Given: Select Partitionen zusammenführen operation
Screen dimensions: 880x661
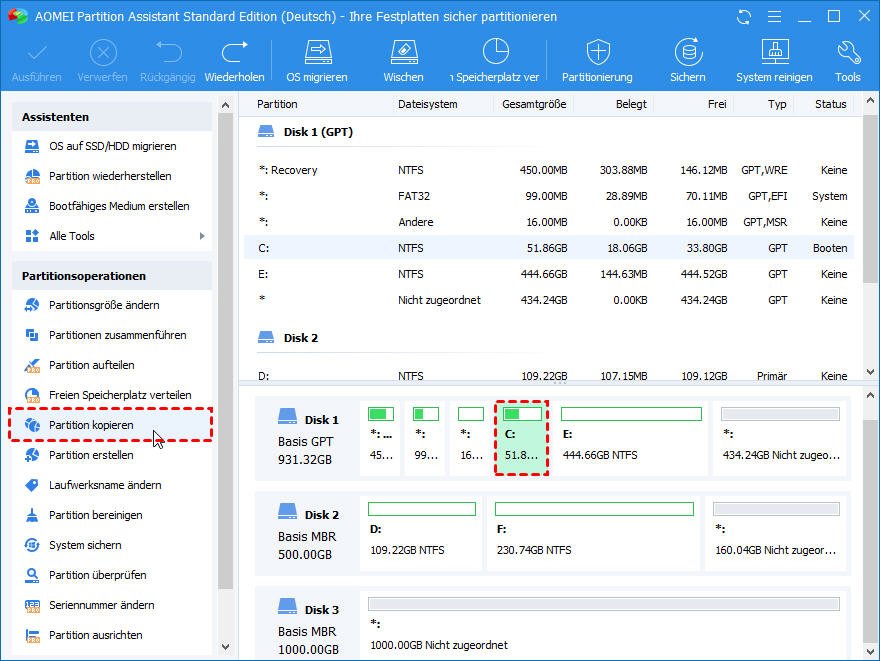Looking at the screenshot, I should [117, 335].
